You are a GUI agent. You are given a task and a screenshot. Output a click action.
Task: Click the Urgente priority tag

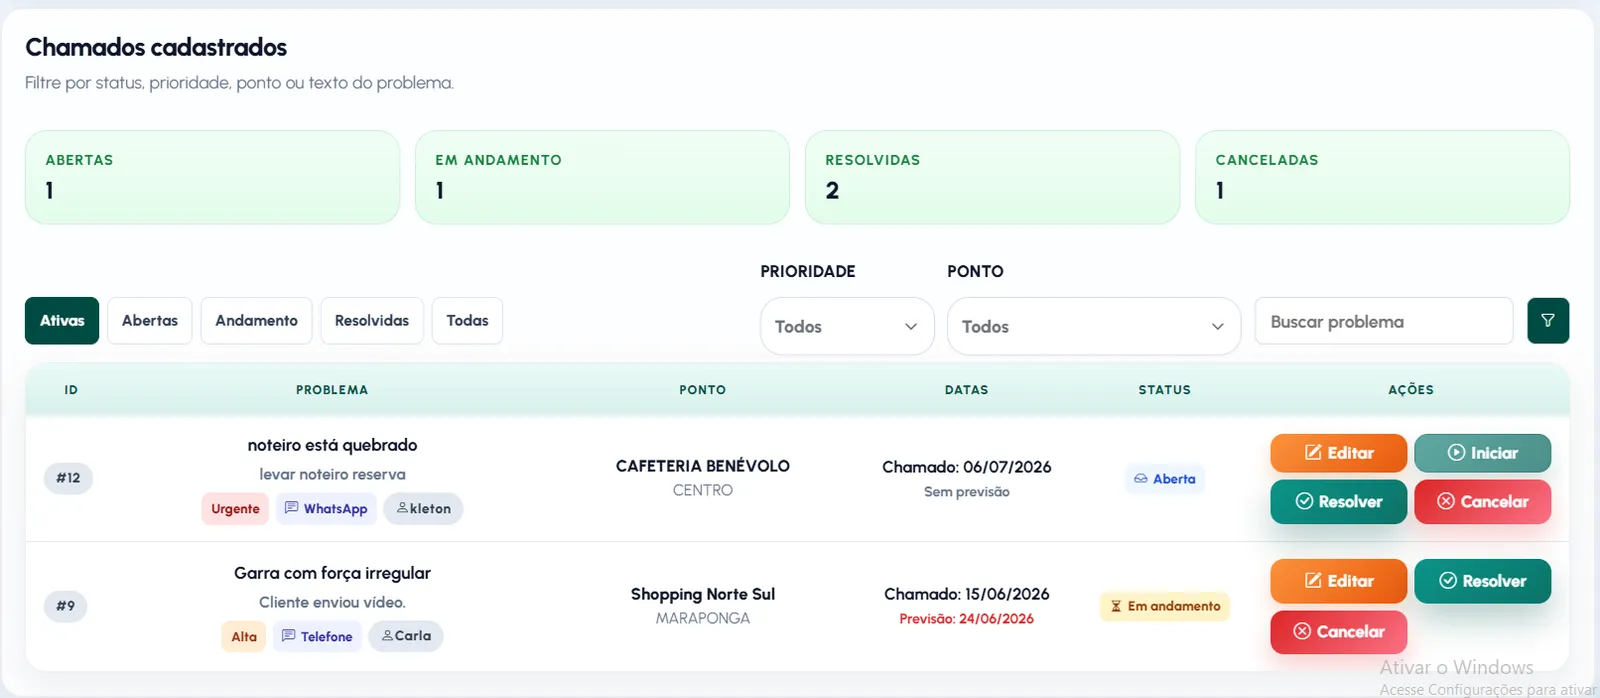pos(235,508)
